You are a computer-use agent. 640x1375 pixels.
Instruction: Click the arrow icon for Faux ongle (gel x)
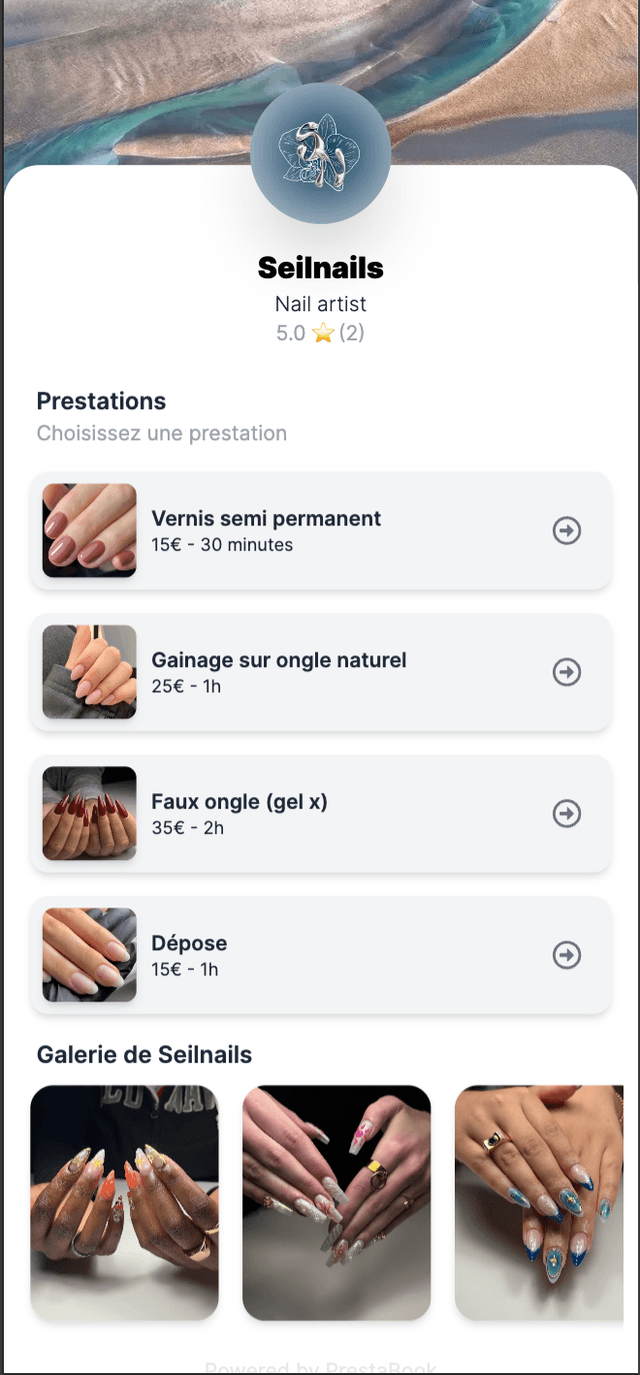point(567,814)
